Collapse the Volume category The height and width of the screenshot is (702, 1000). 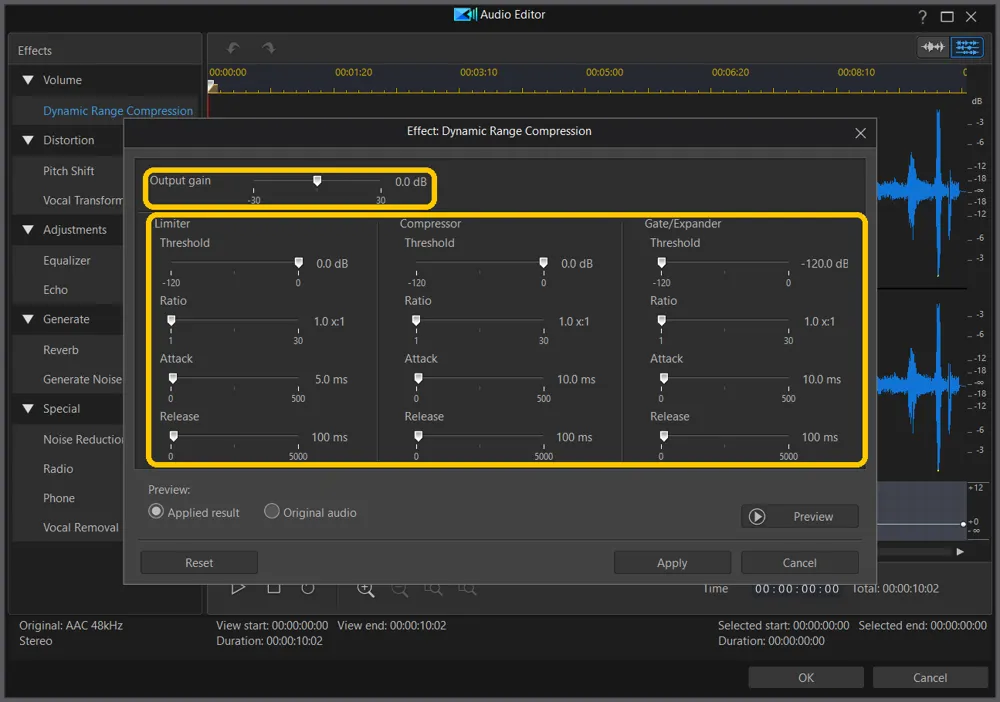pyautogui.click(x=28, y=80)
